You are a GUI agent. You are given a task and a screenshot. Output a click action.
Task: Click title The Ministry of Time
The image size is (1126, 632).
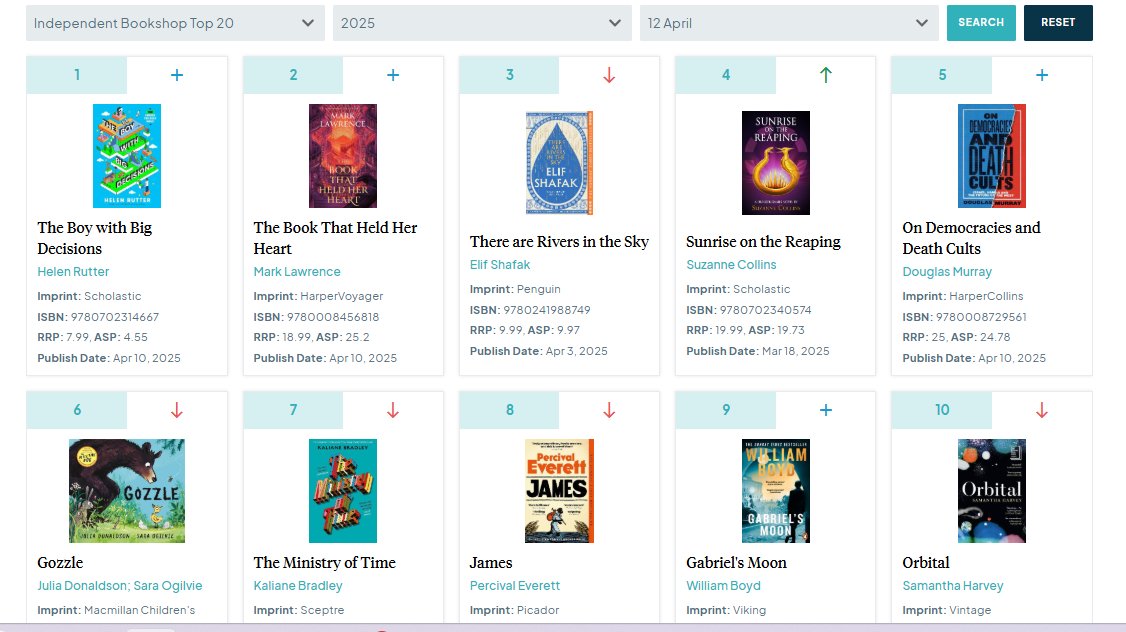pyautogui.click(x=325, y=562)
